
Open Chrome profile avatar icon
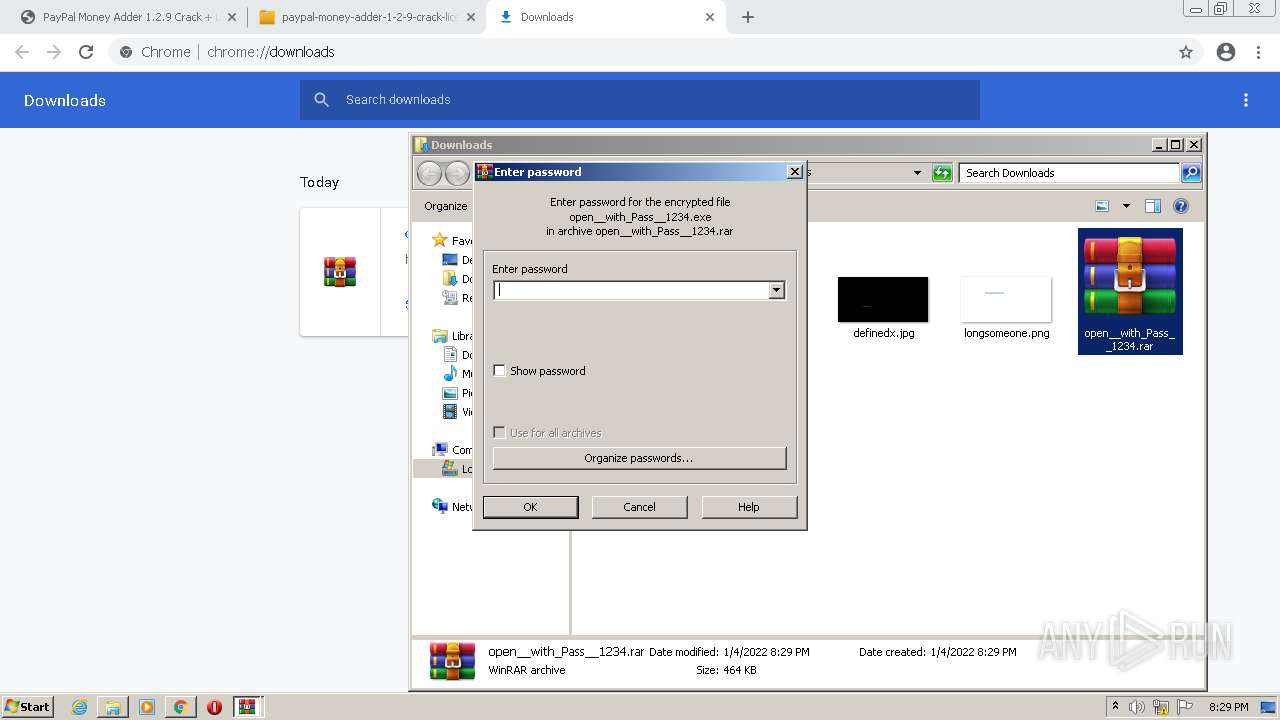(x=1226, y=52)
